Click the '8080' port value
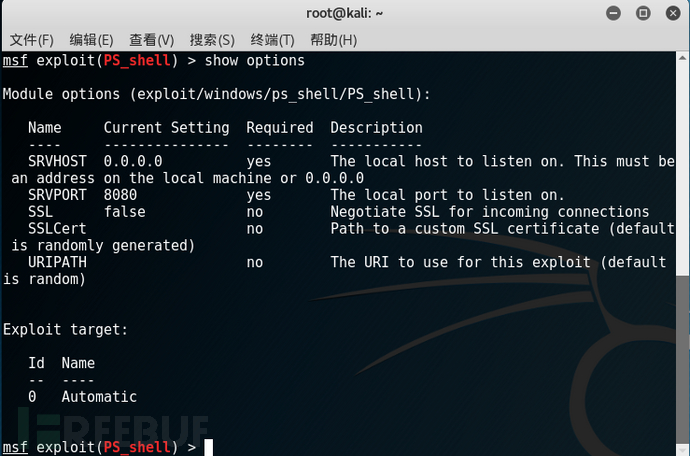Viewport: 690px width, 456px height. point(120,195)
